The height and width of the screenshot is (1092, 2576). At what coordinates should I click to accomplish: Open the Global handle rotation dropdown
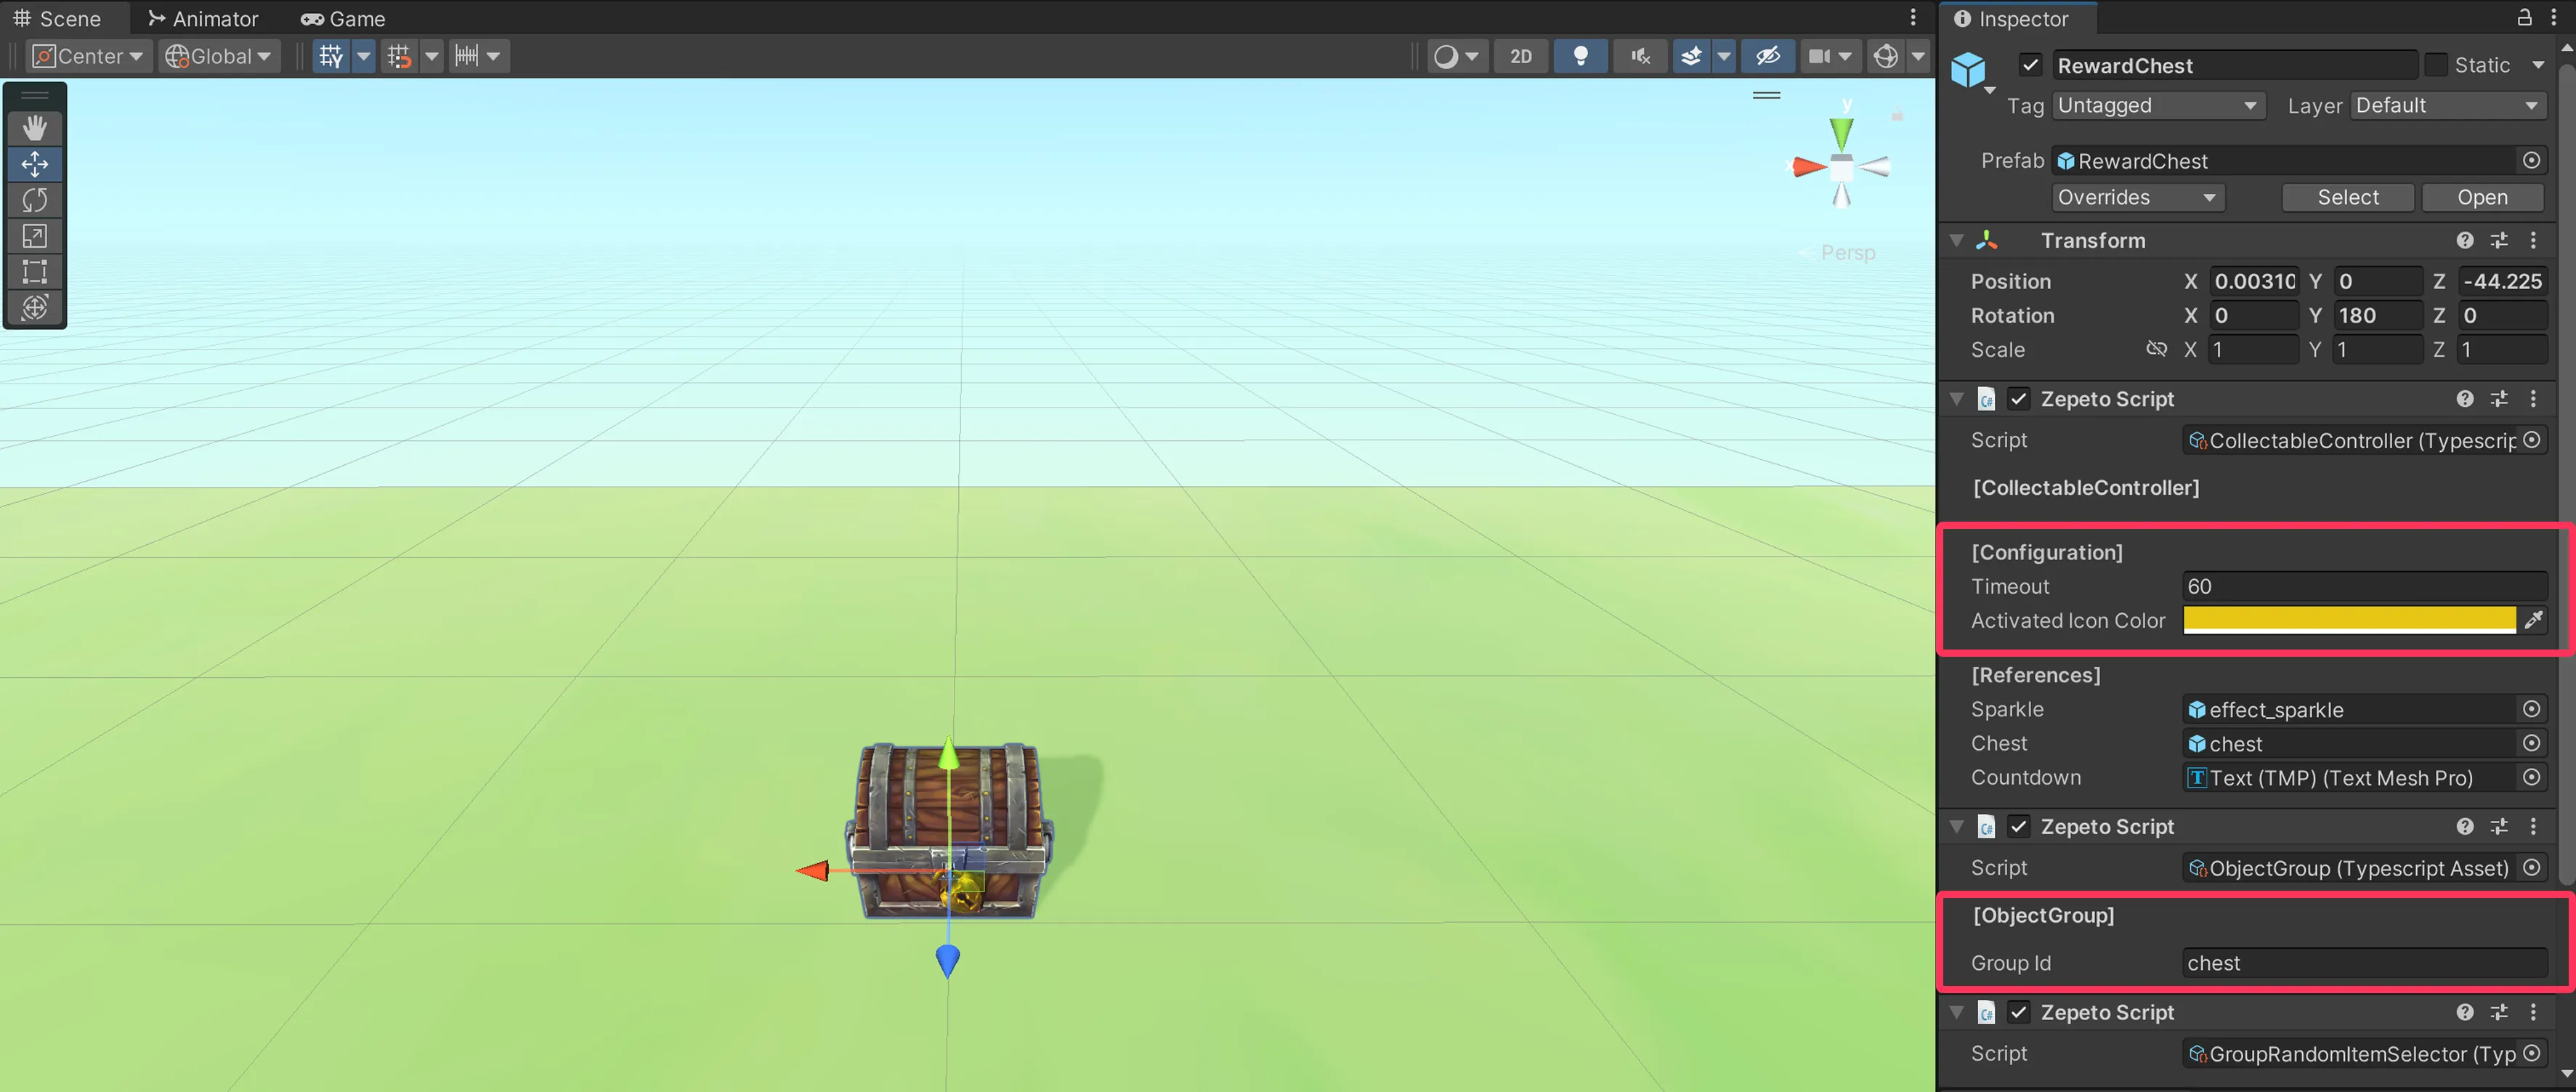tap(219, 56)
